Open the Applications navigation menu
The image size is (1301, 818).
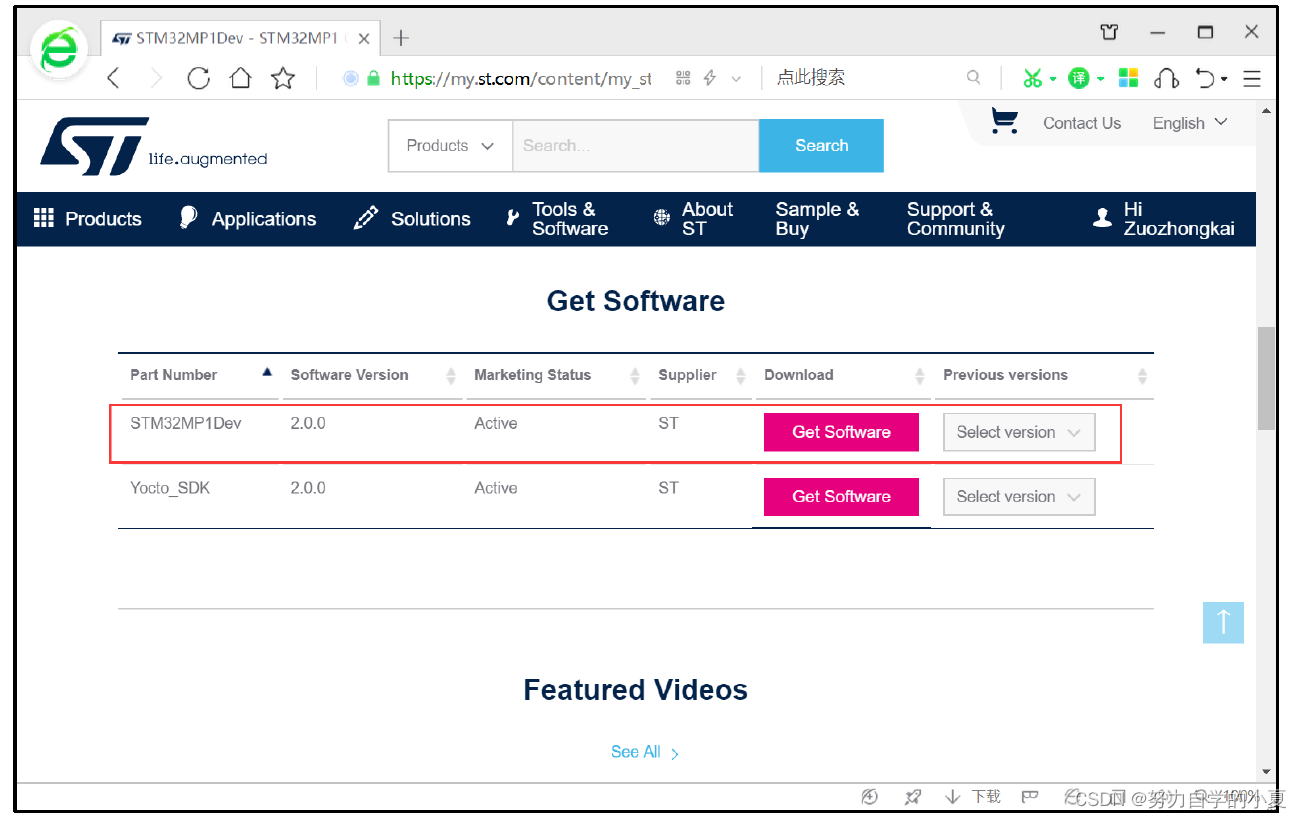click(247, 219)
